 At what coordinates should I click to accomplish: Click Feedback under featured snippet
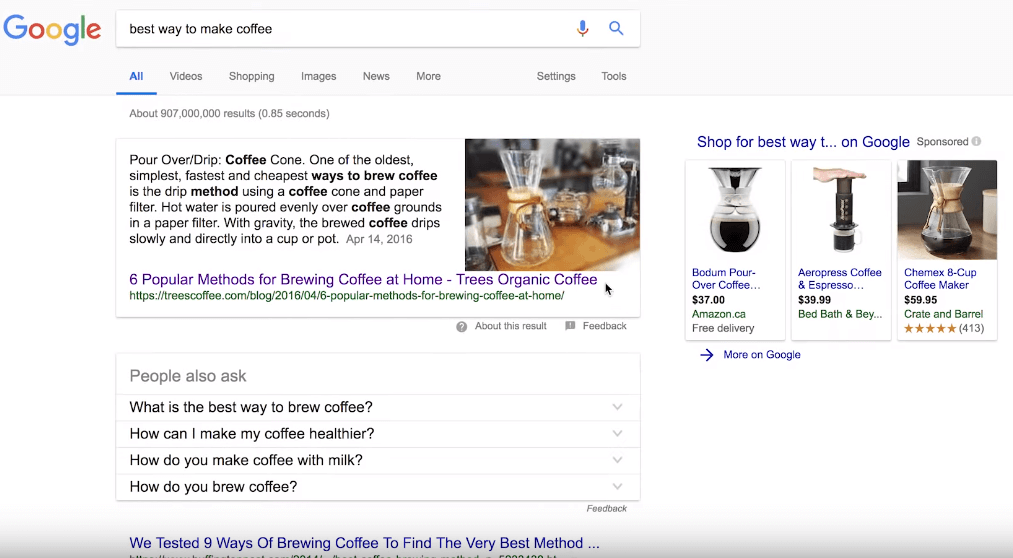(x=605, y=326)
